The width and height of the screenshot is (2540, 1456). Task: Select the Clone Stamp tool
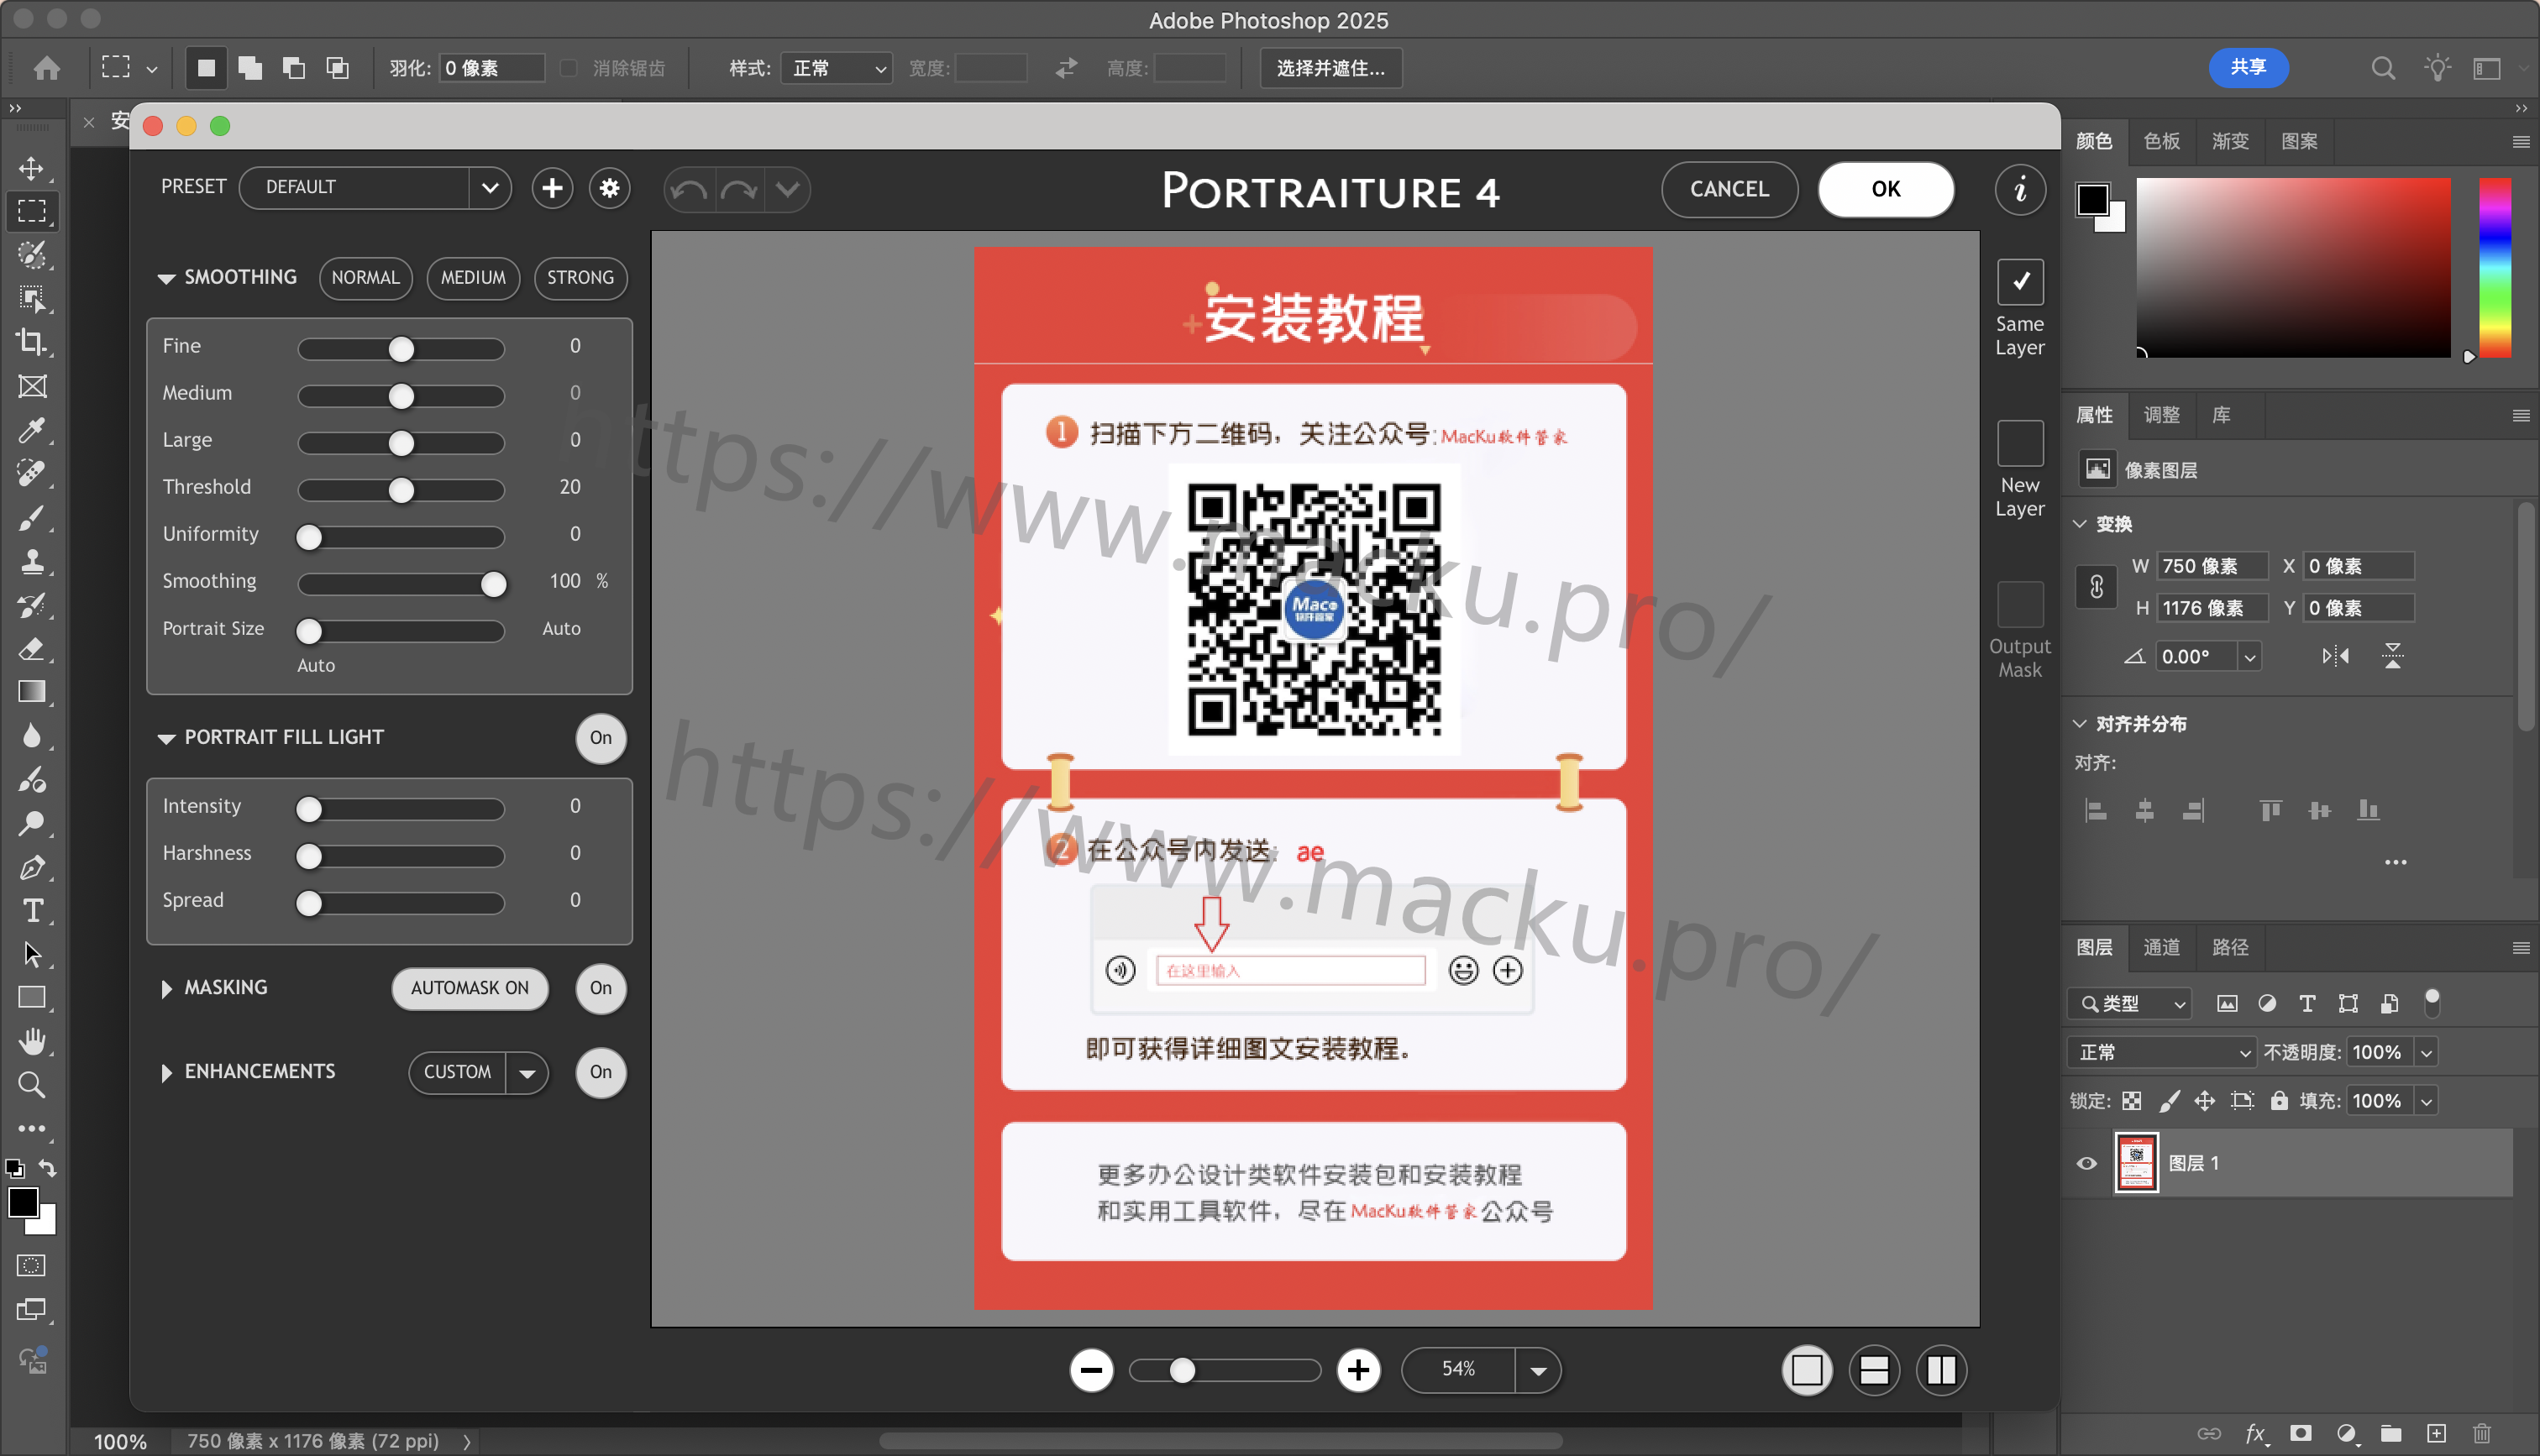[x=32, y=561]
